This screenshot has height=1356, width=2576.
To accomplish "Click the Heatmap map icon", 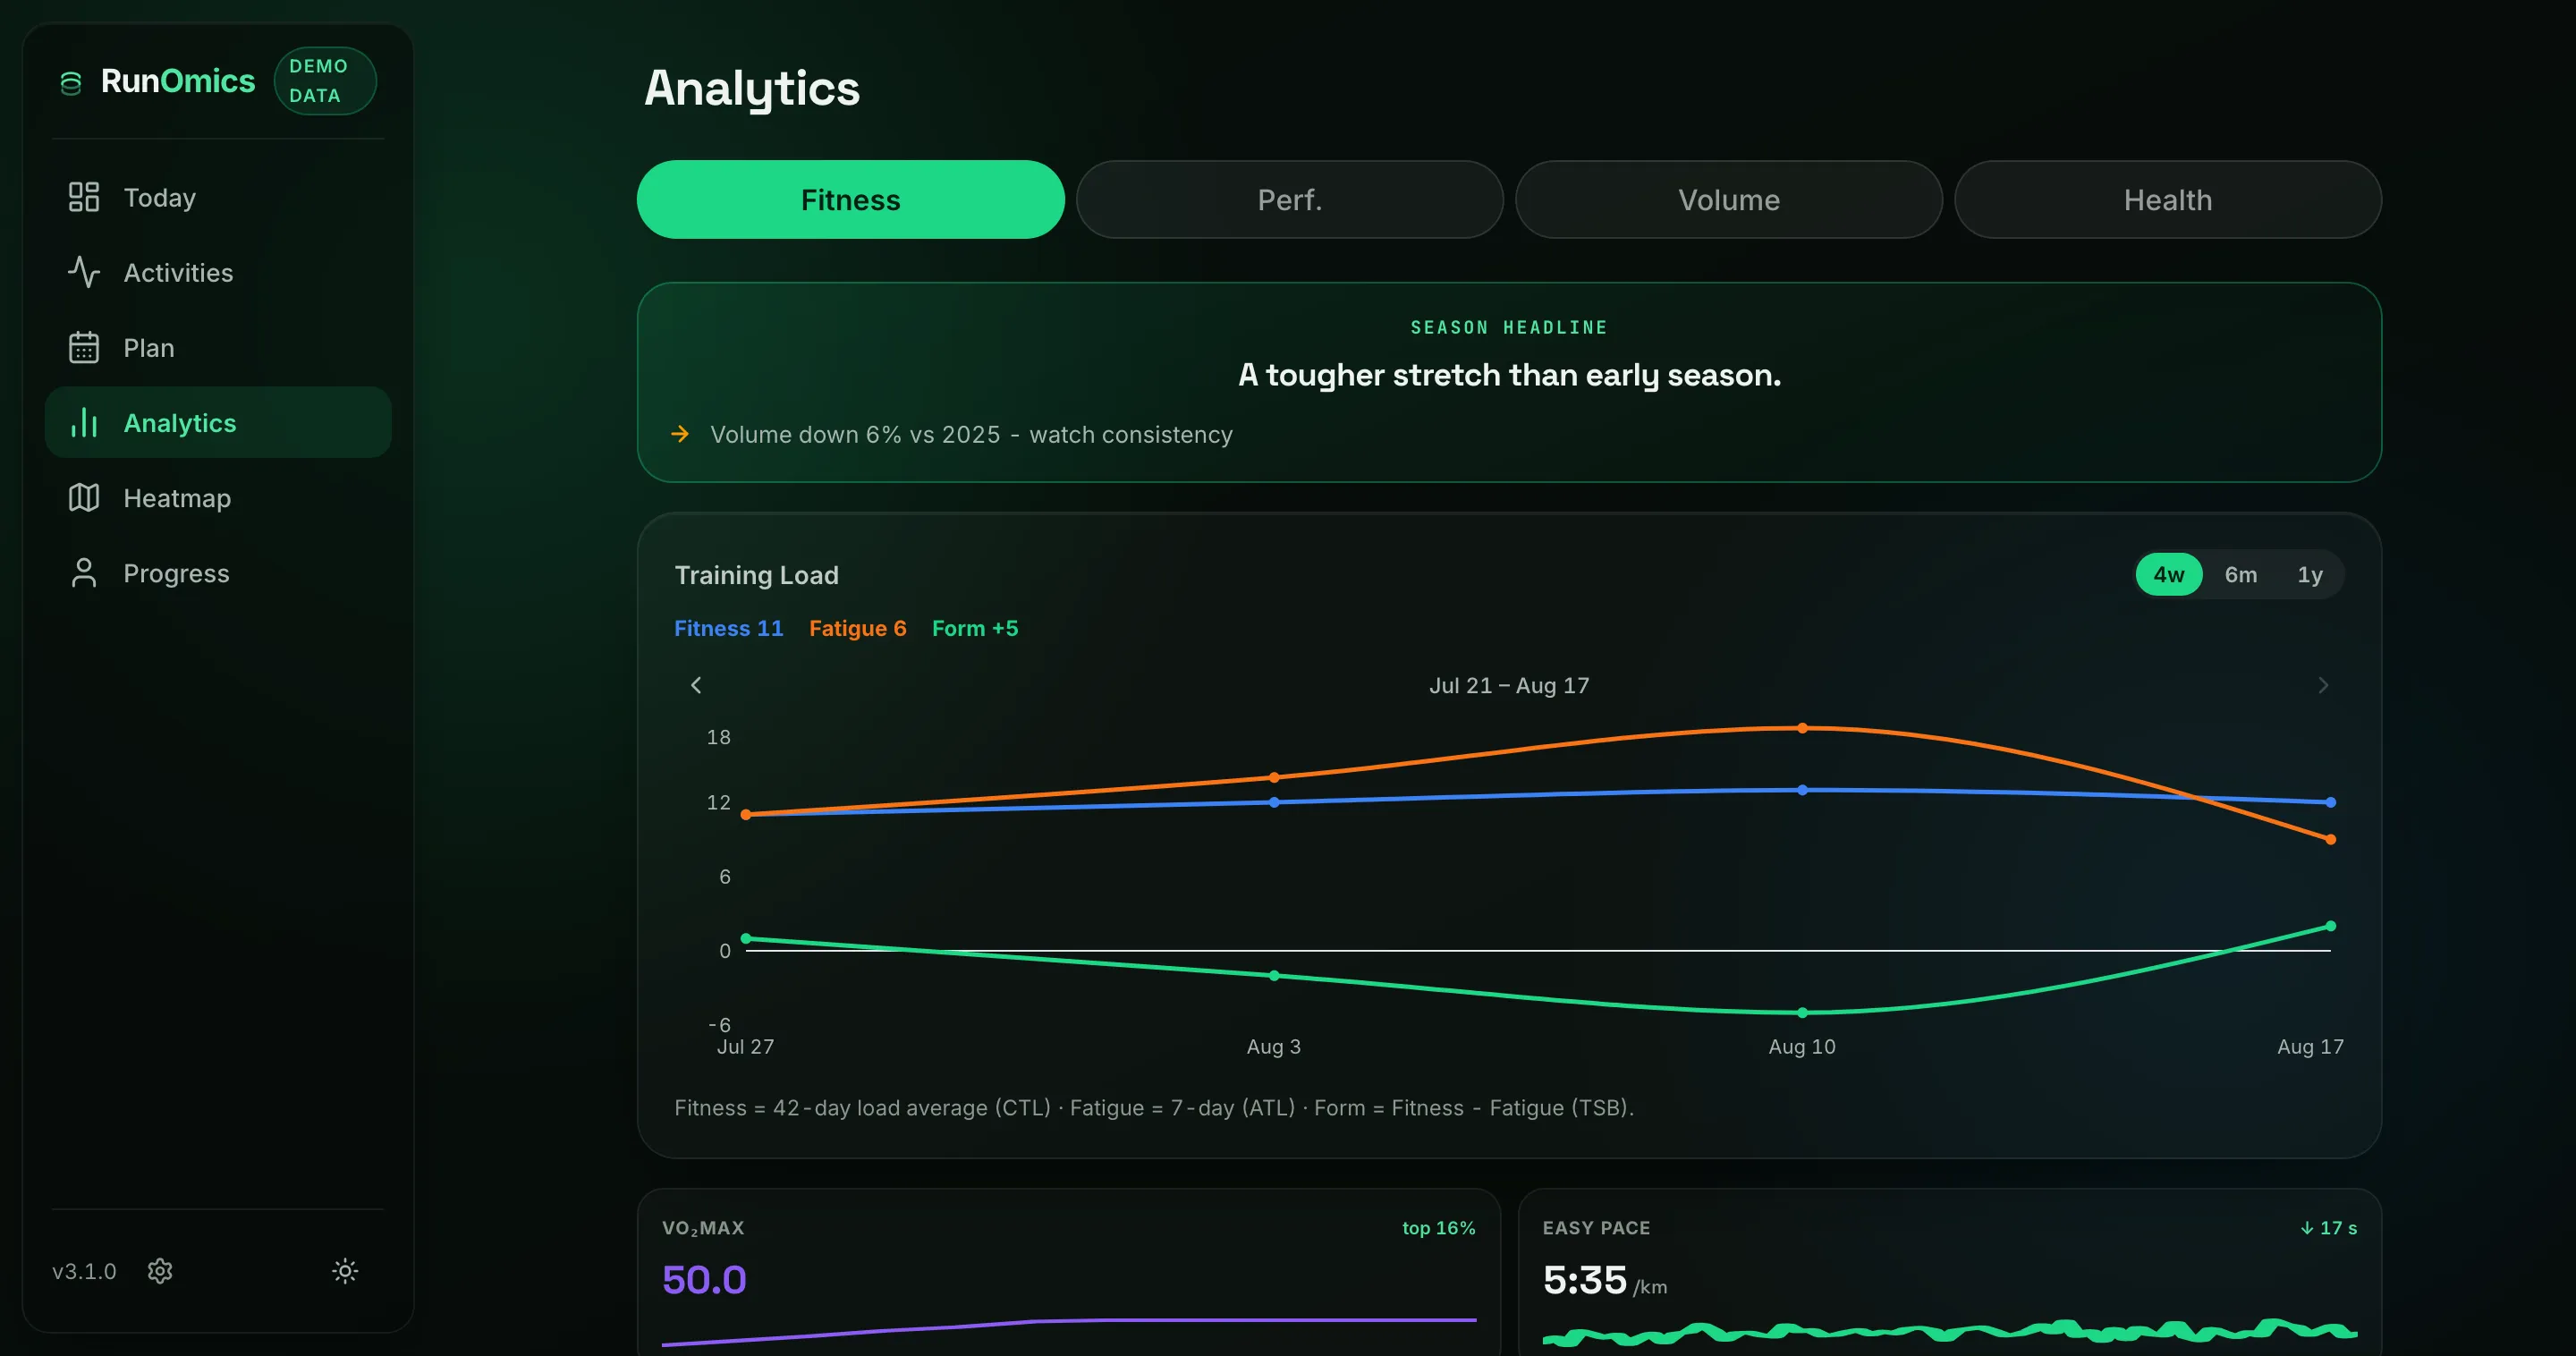I will click(x=84, y=497).
